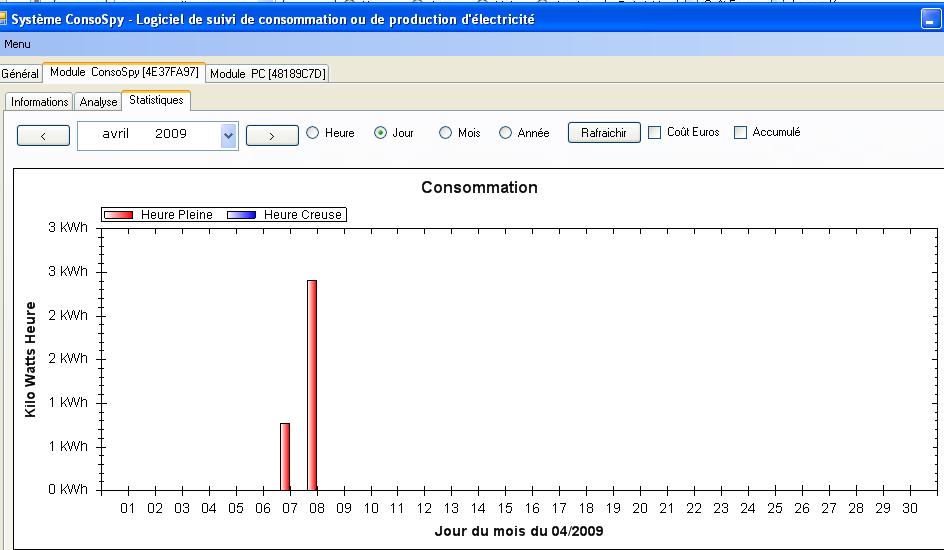This screenshot has height=550, width=944.
Task: Switch to the Général tab
Action: [20, 74]
